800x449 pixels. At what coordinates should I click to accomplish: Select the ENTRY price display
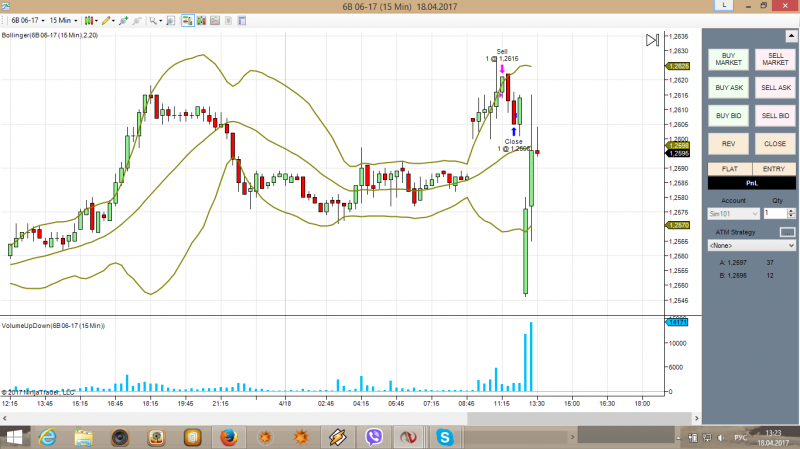click(774, 169)
